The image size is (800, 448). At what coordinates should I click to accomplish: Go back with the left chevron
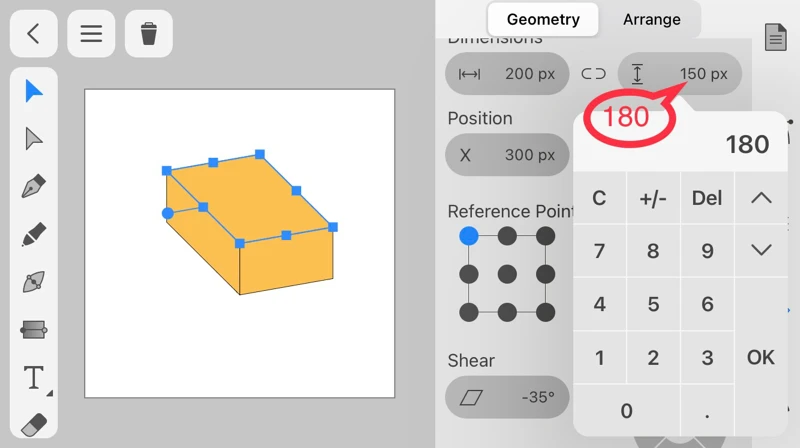point(33,34)
